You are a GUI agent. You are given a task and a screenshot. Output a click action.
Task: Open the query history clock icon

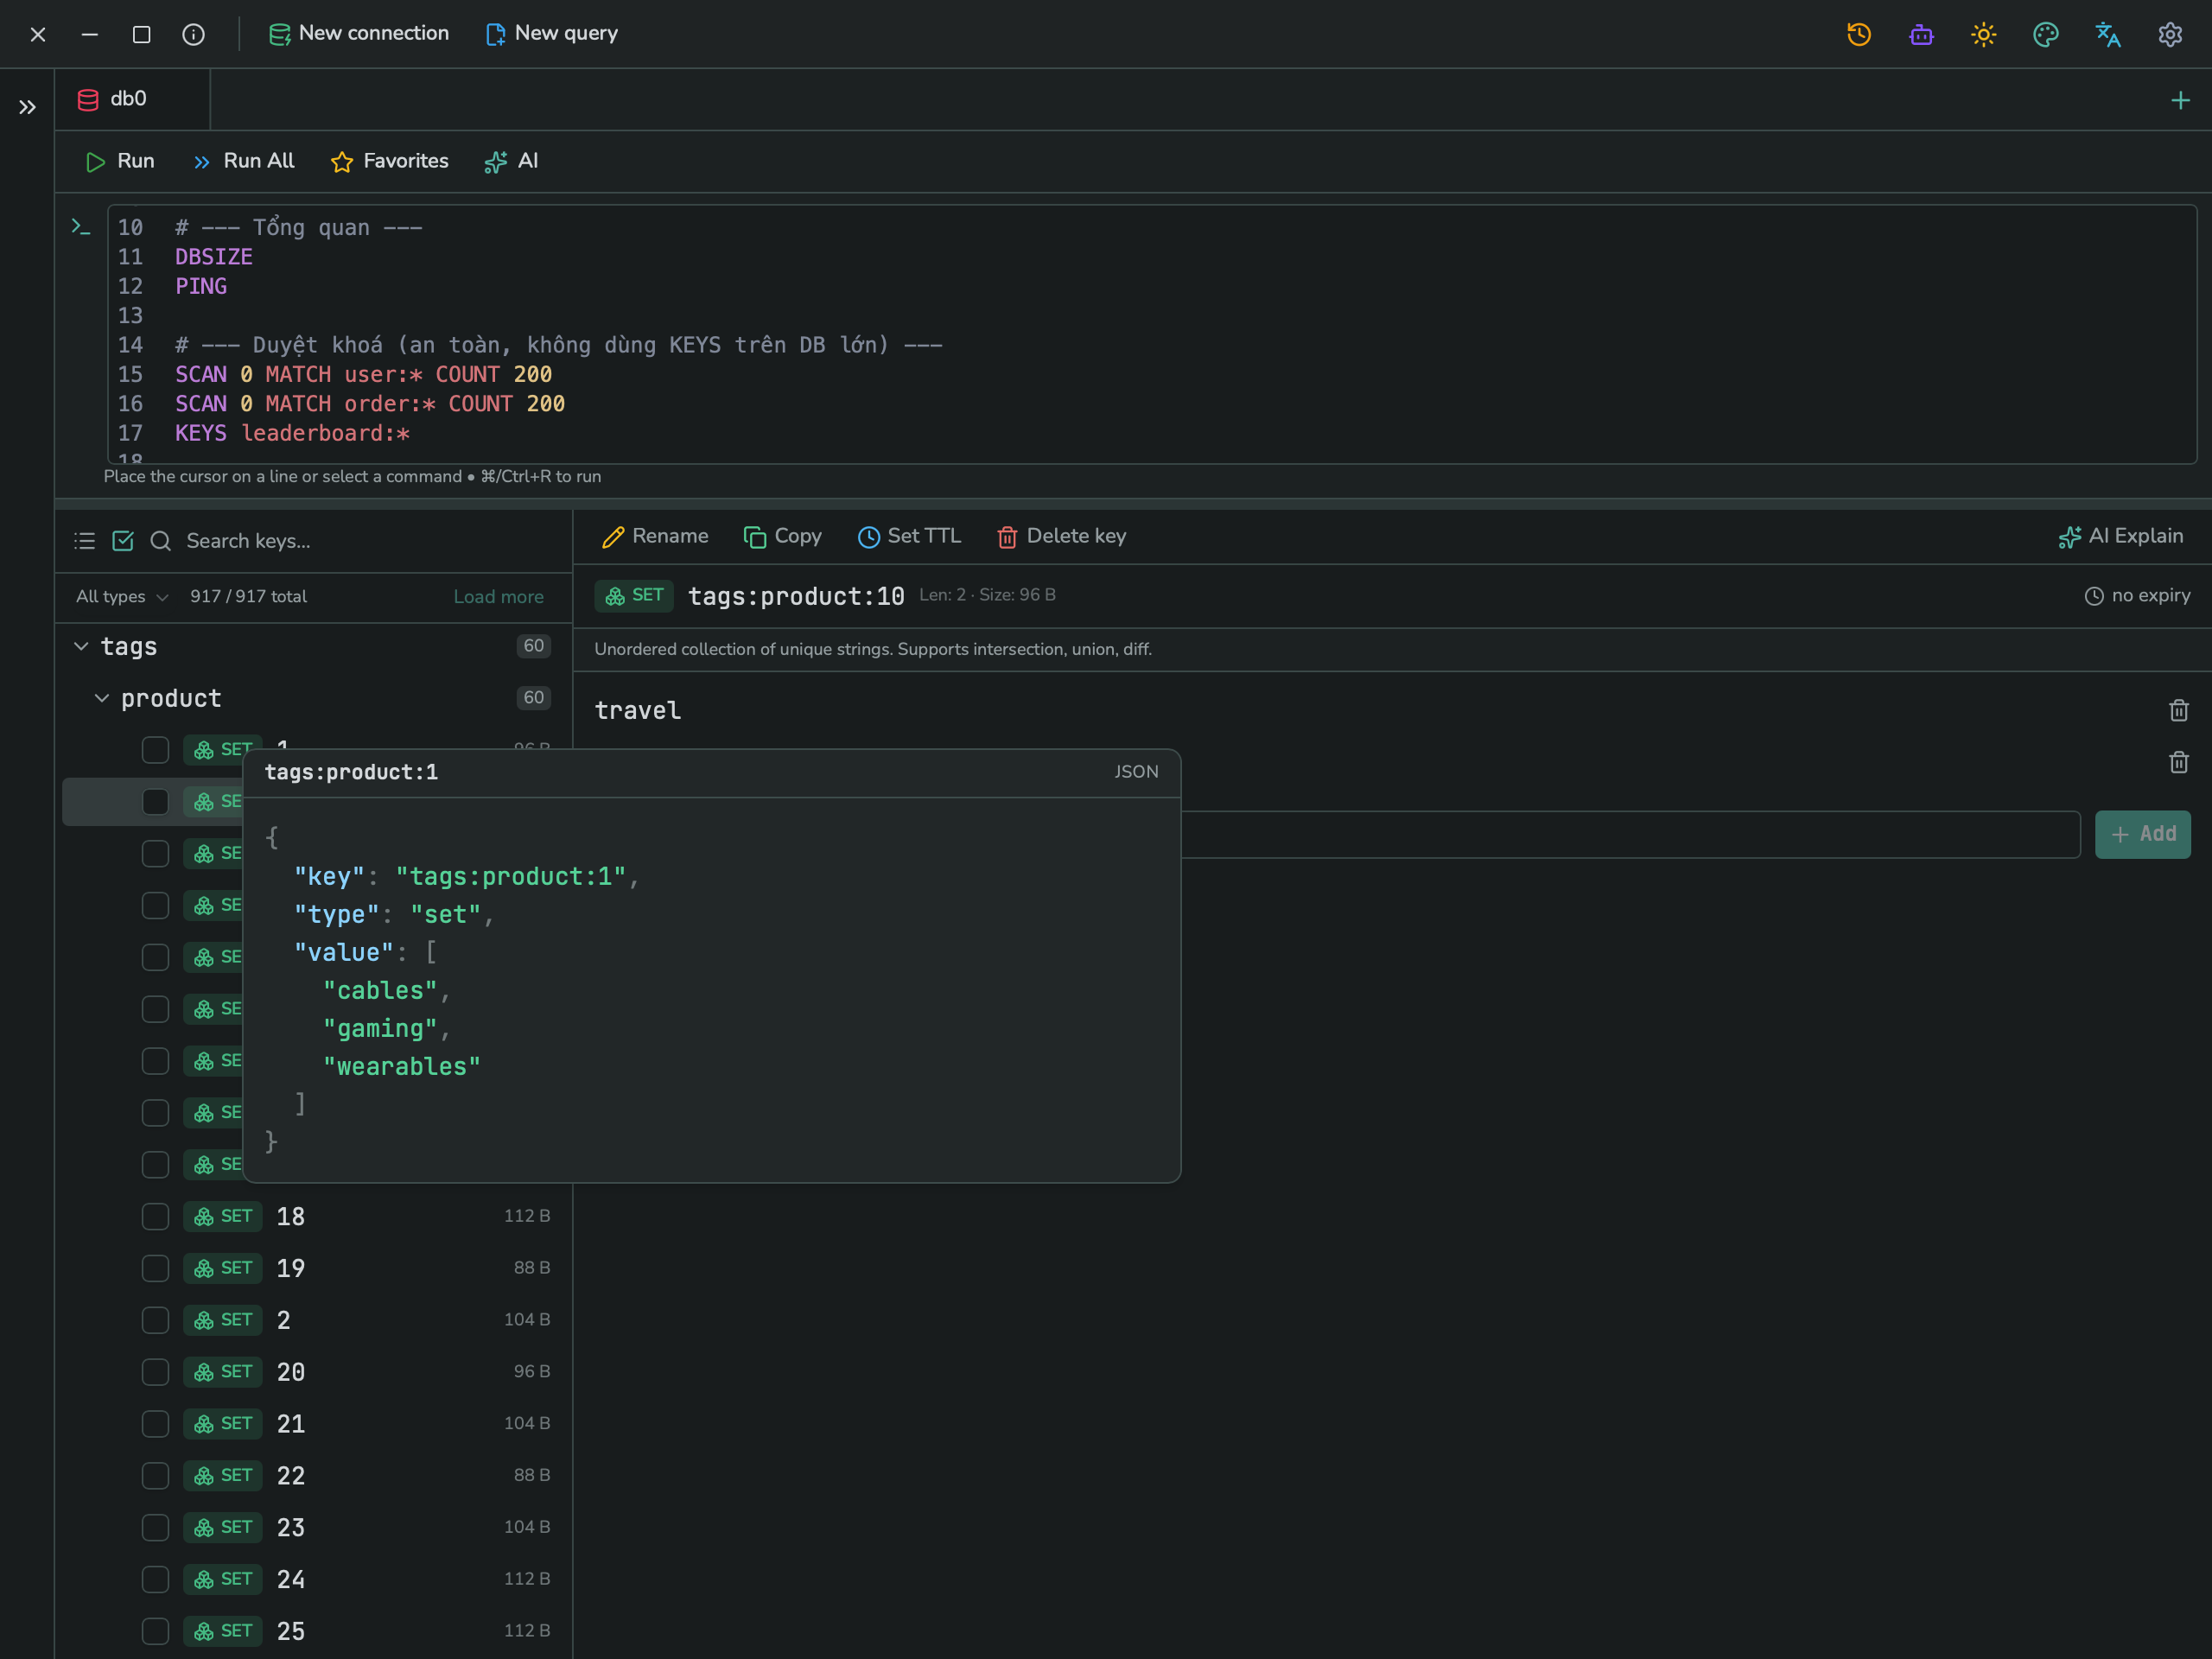coord(1859,34)
